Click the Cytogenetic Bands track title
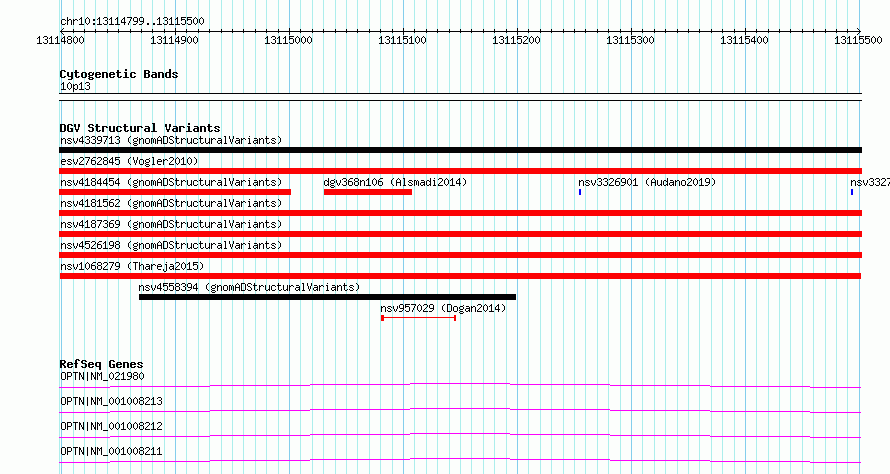 [x=119, y=74]
